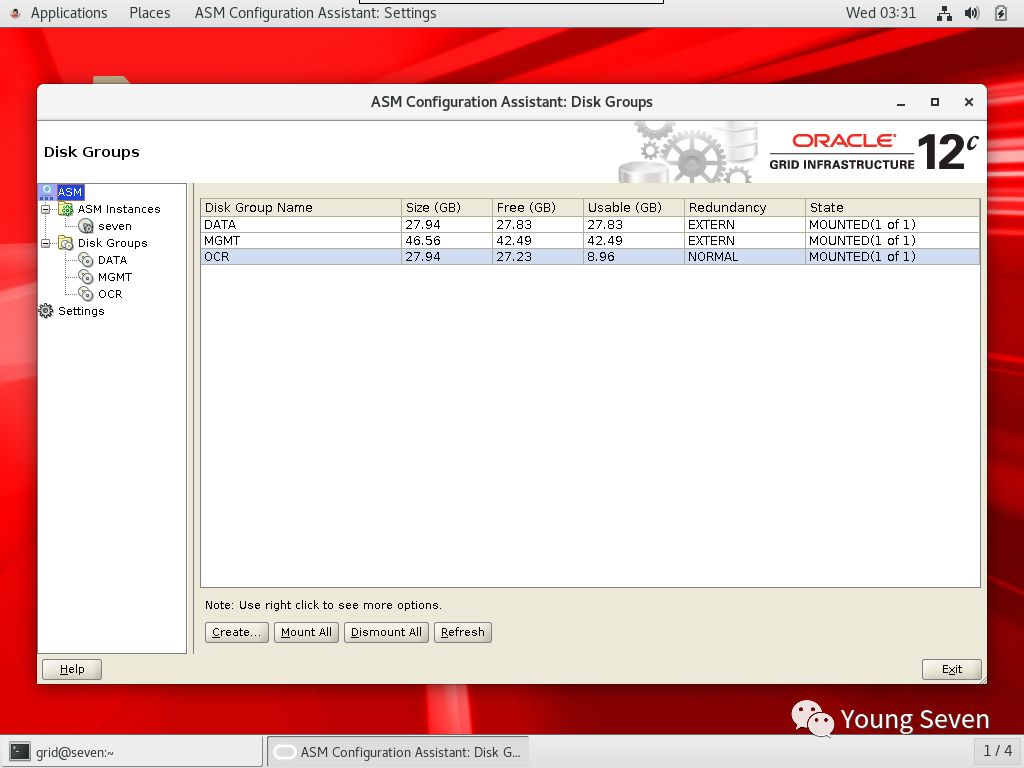Image resolution: width=1024 pixels, height=768 pixels.
Task: Switch to grid@seven terminal taskbar item
Action: 133,752
